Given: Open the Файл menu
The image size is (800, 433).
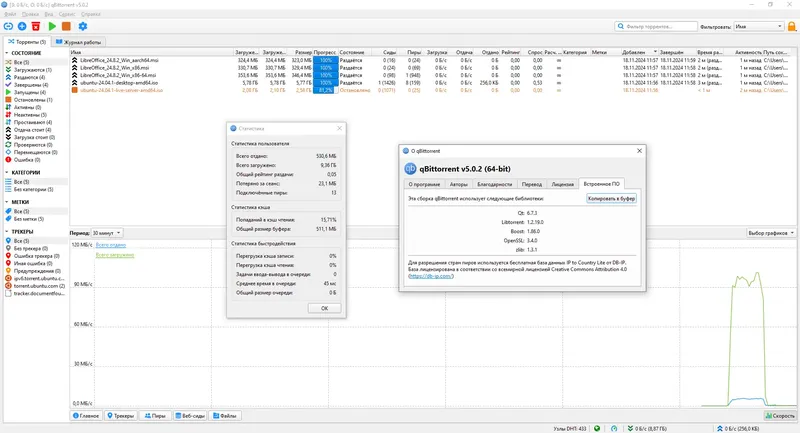Looking at the screenshot, I should [x=10, y=14].
